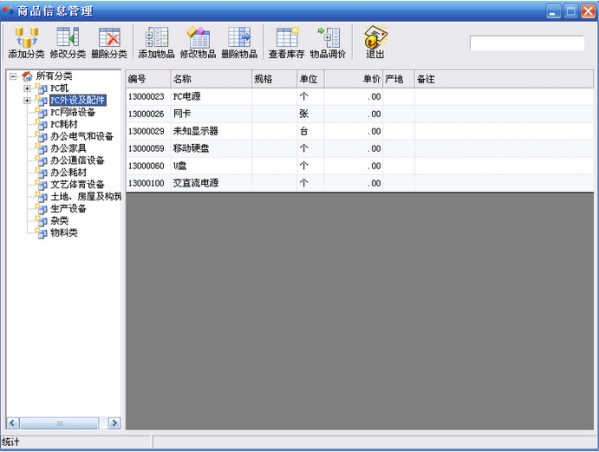The width and height of the screenshot is (599, 452).
Task: Click the tree panel horizontal scrollbar thumb
Action: pos(60,423)
